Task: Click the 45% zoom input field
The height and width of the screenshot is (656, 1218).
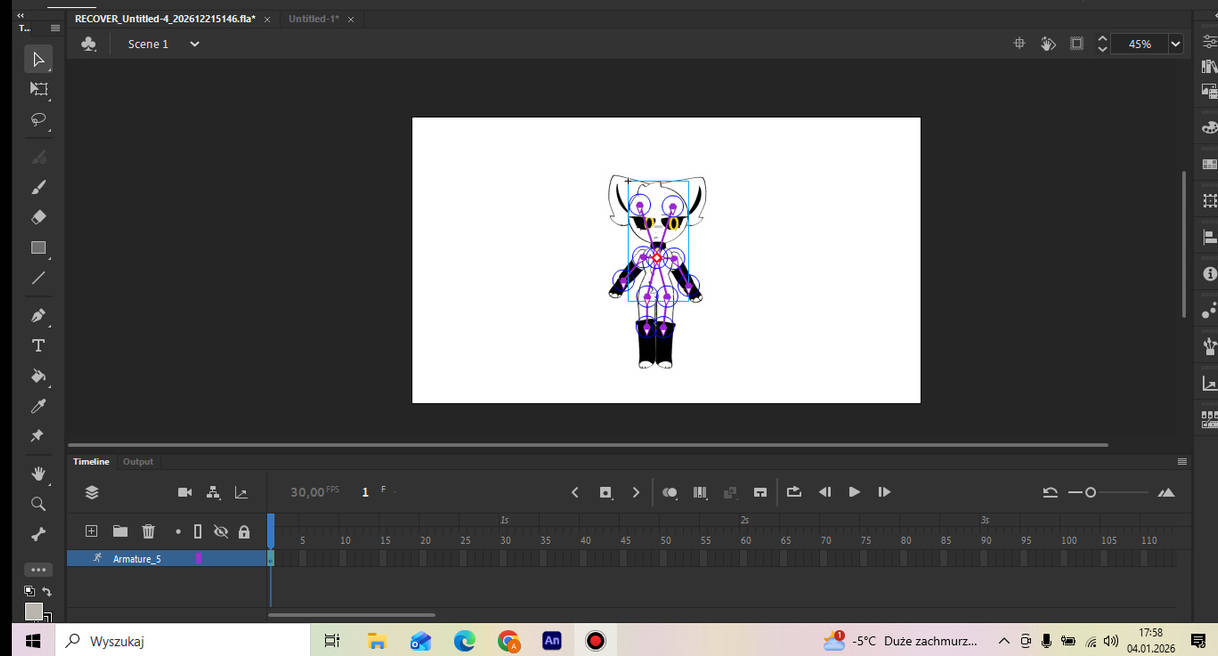Action: (x=1140, y=44)
